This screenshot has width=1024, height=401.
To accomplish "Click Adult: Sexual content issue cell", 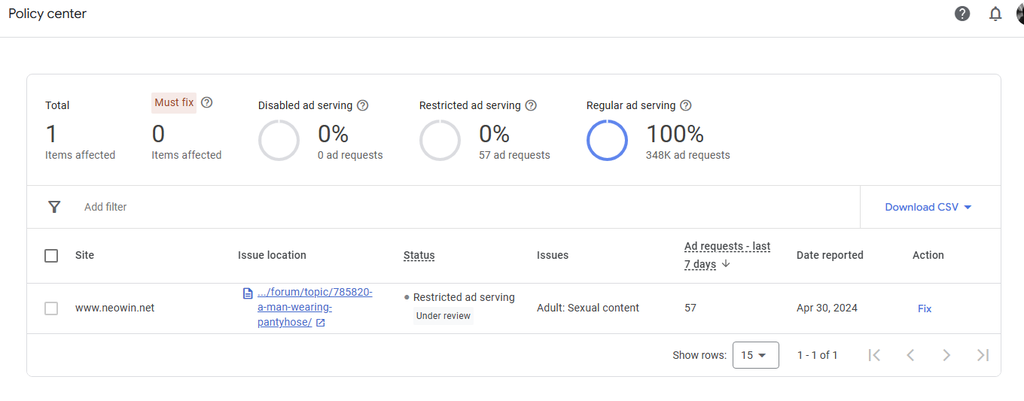I will 588,308.
